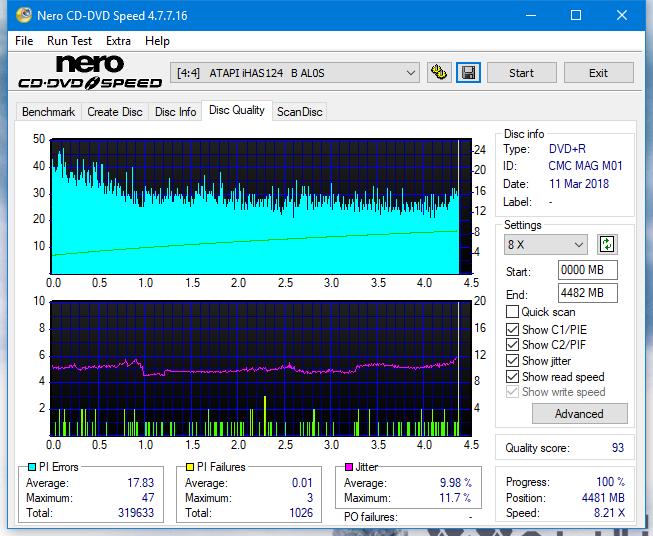This screenshot has height=536, width=653.
Task: Click the disc type DVD+R
Action: tap(567, 149)
